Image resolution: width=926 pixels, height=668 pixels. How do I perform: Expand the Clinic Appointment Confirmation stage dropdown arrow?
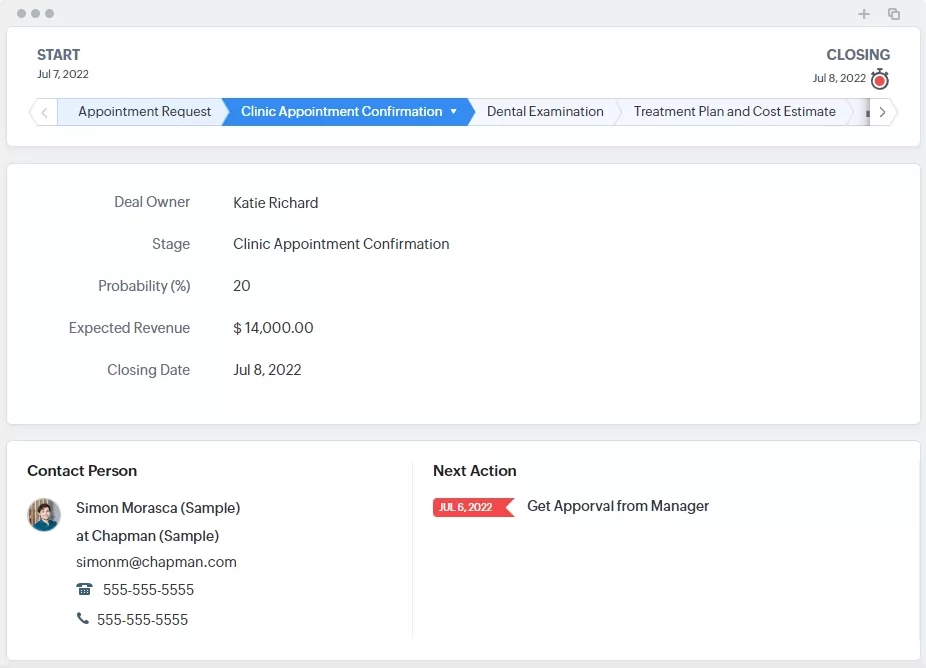click(x=453, y=112)
